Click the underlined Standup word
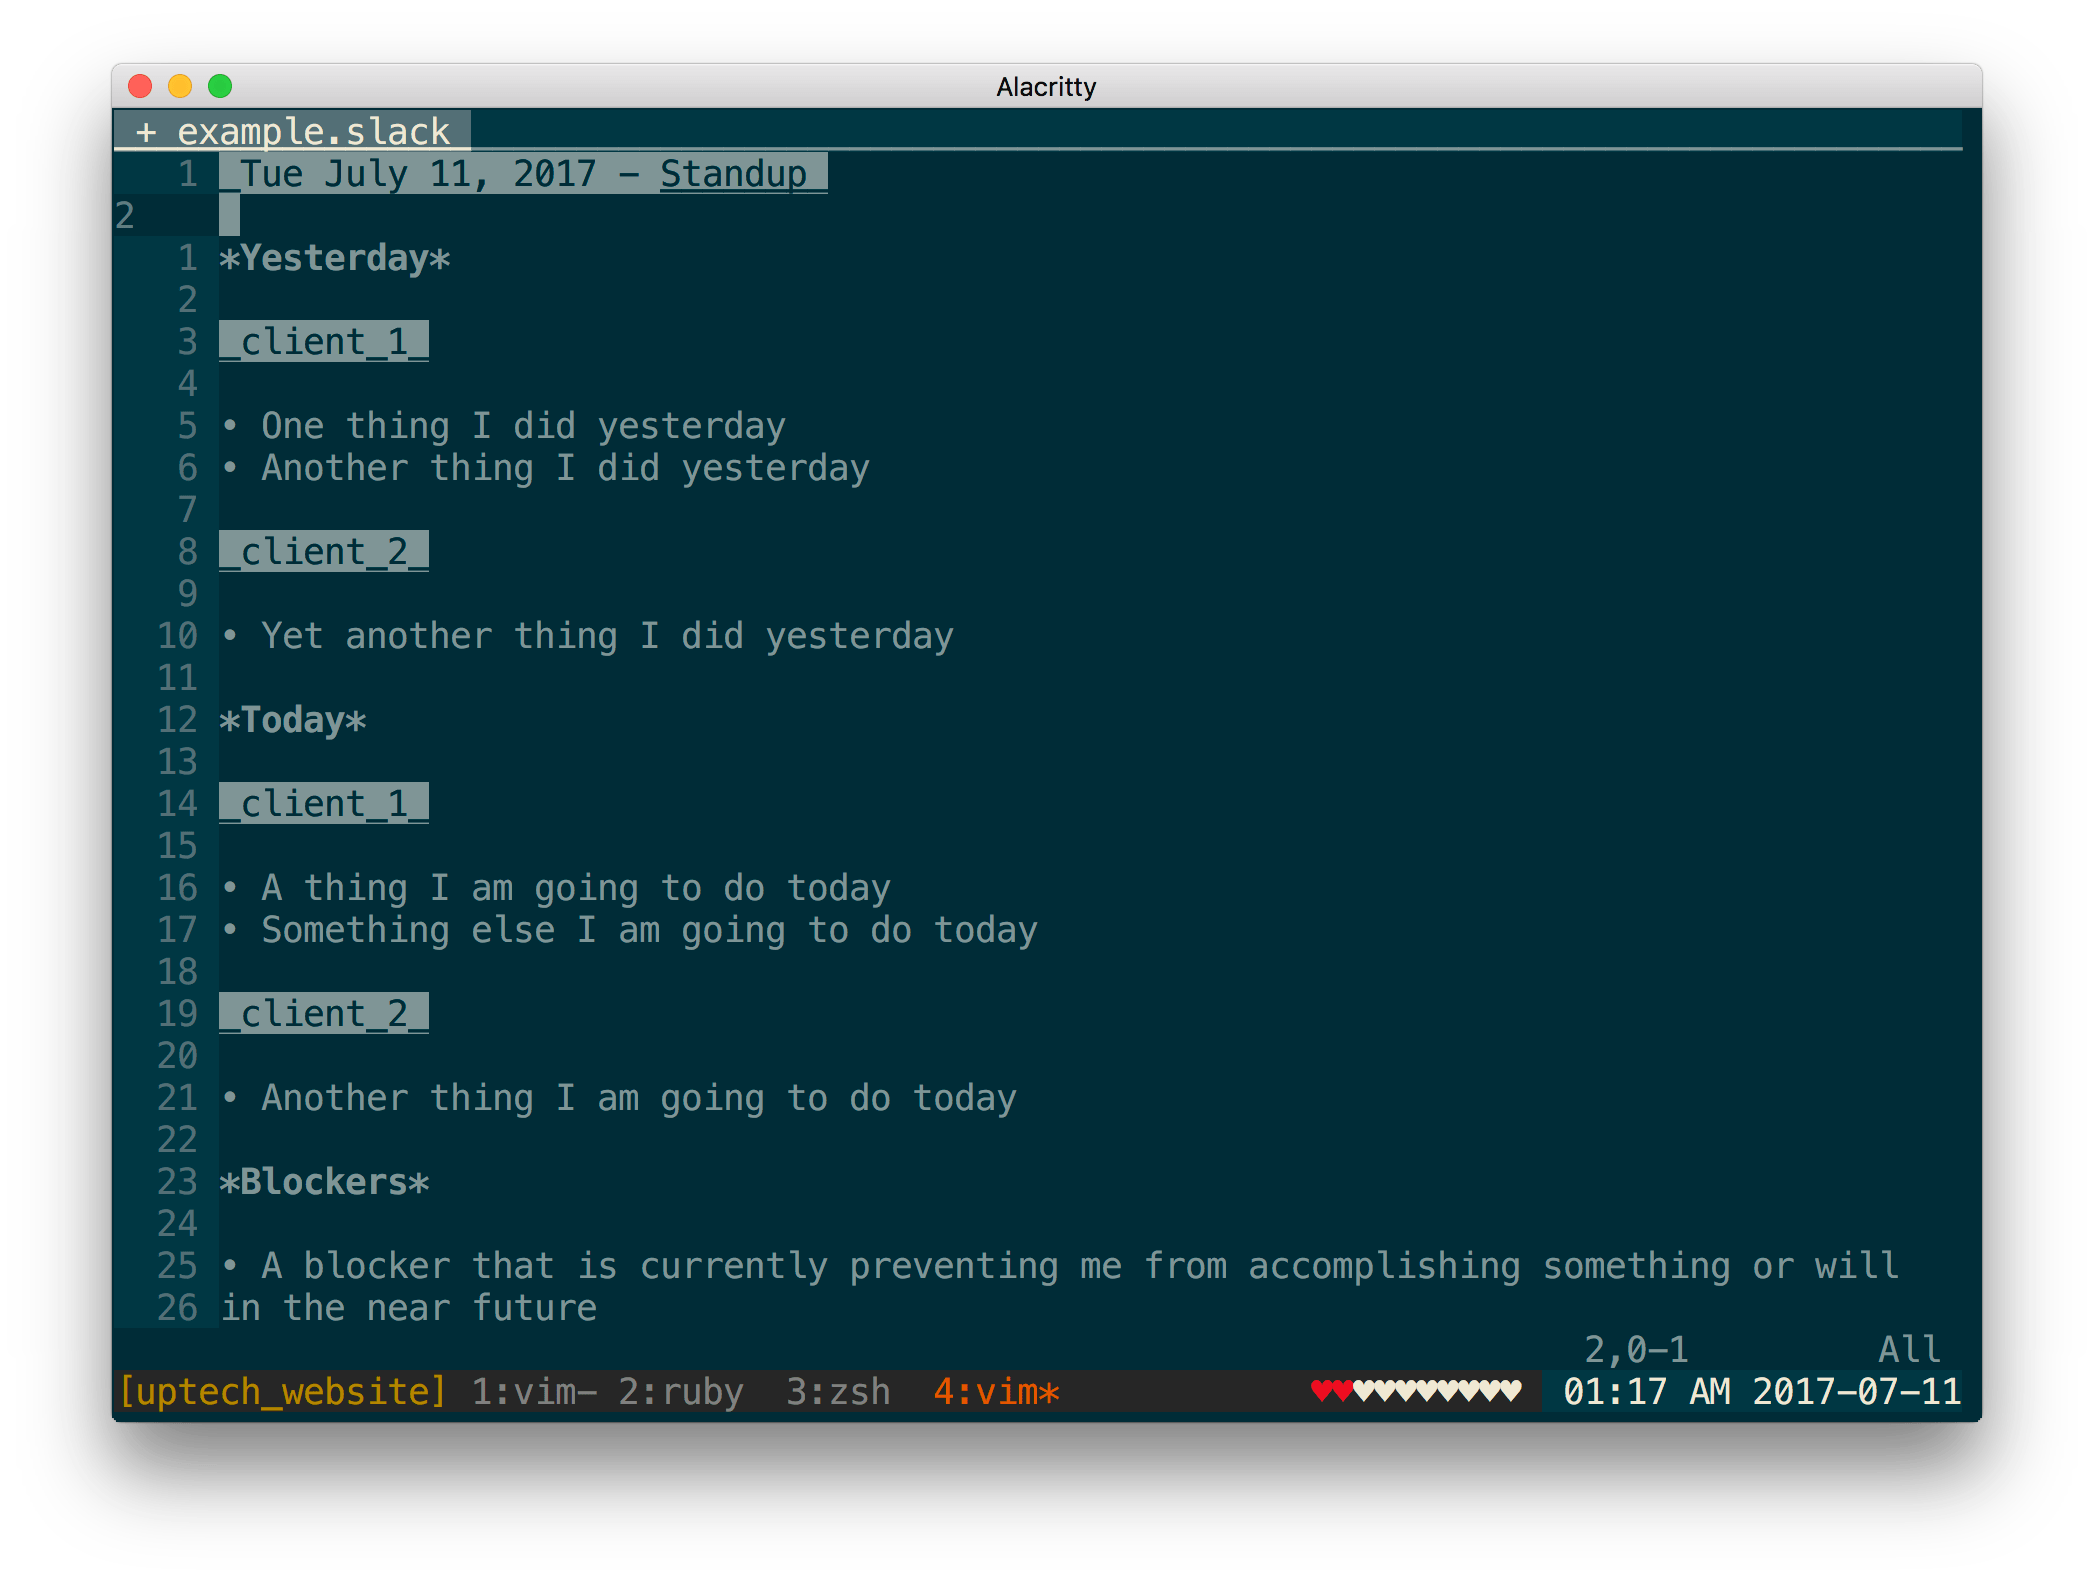2094x1582 pixels. click(733, 174)
